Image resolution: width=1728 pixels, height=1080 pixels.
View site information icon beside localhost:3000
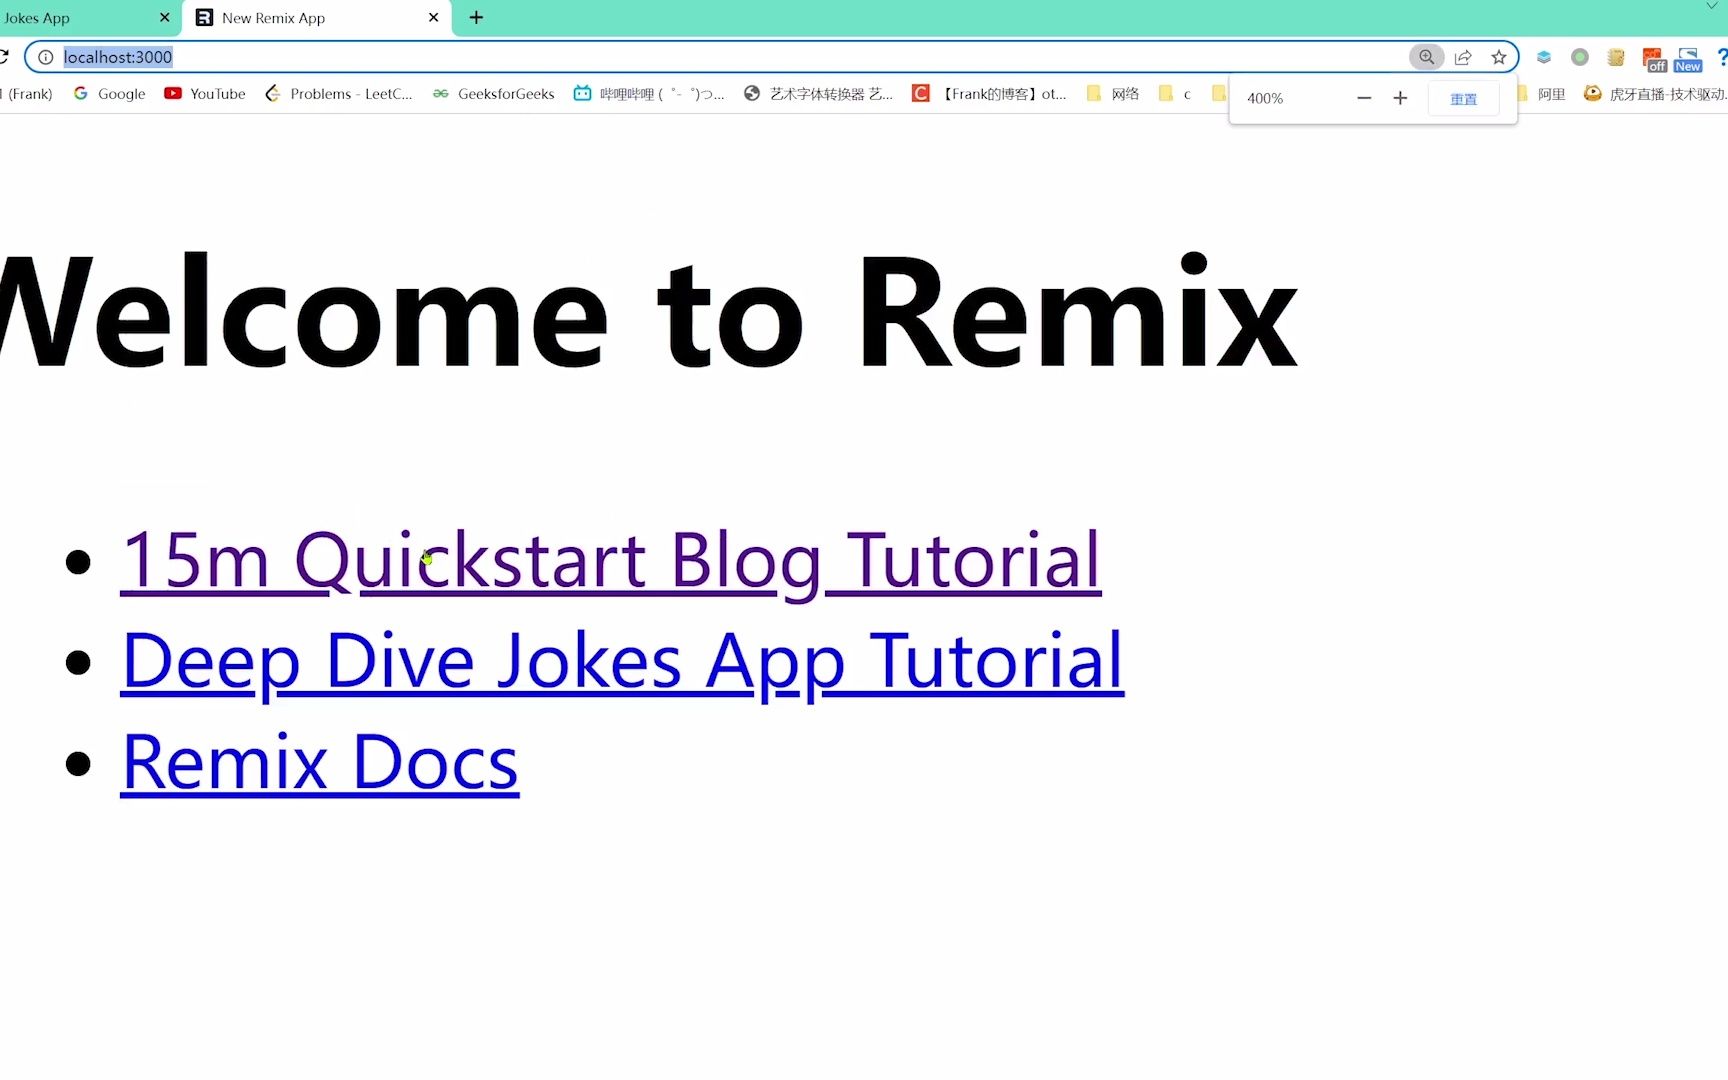click(45, 57)
